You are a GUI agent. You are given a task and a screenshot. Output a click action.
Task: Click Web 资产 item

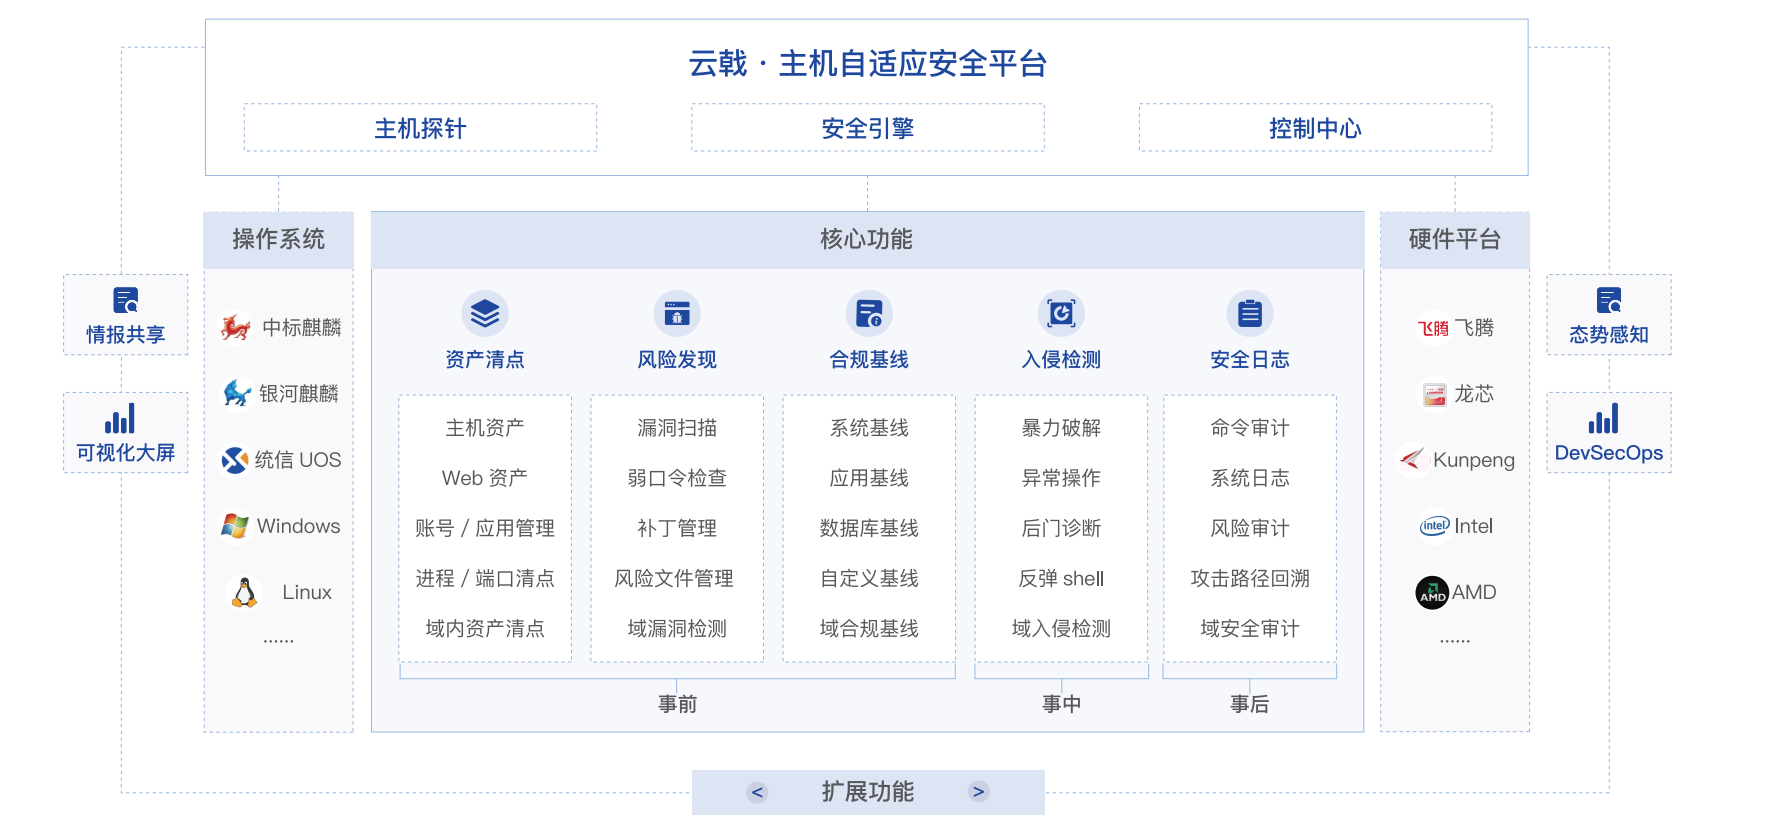[x=485, y=478]
